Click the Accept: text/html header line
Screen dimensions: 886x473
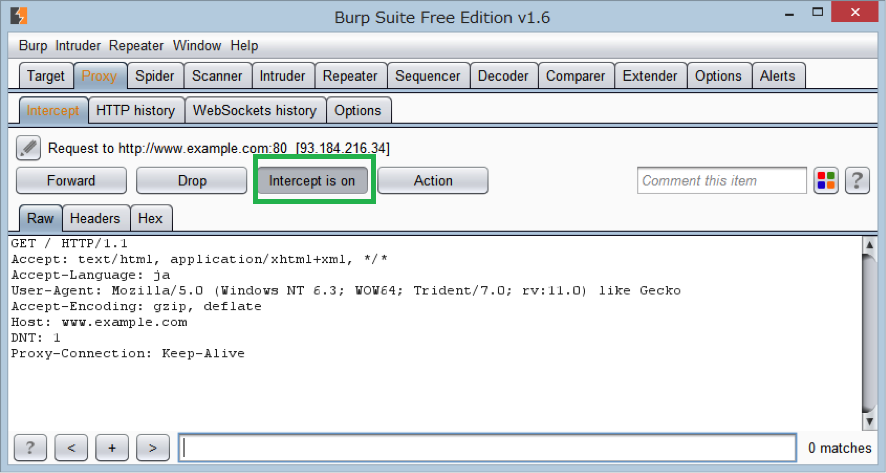(x=199, y=259)
